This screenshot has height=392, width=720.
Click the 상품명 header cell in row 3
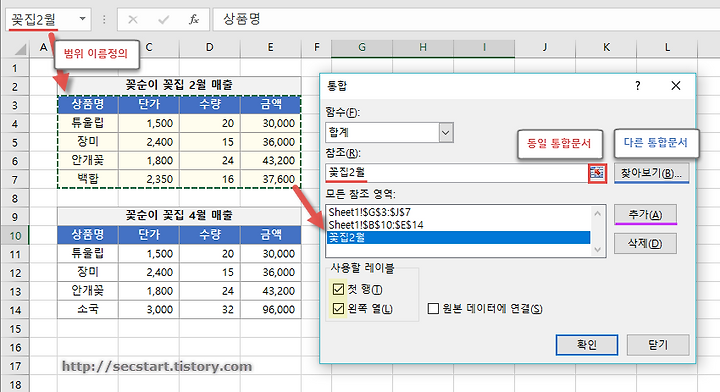[x=88, y=105]
